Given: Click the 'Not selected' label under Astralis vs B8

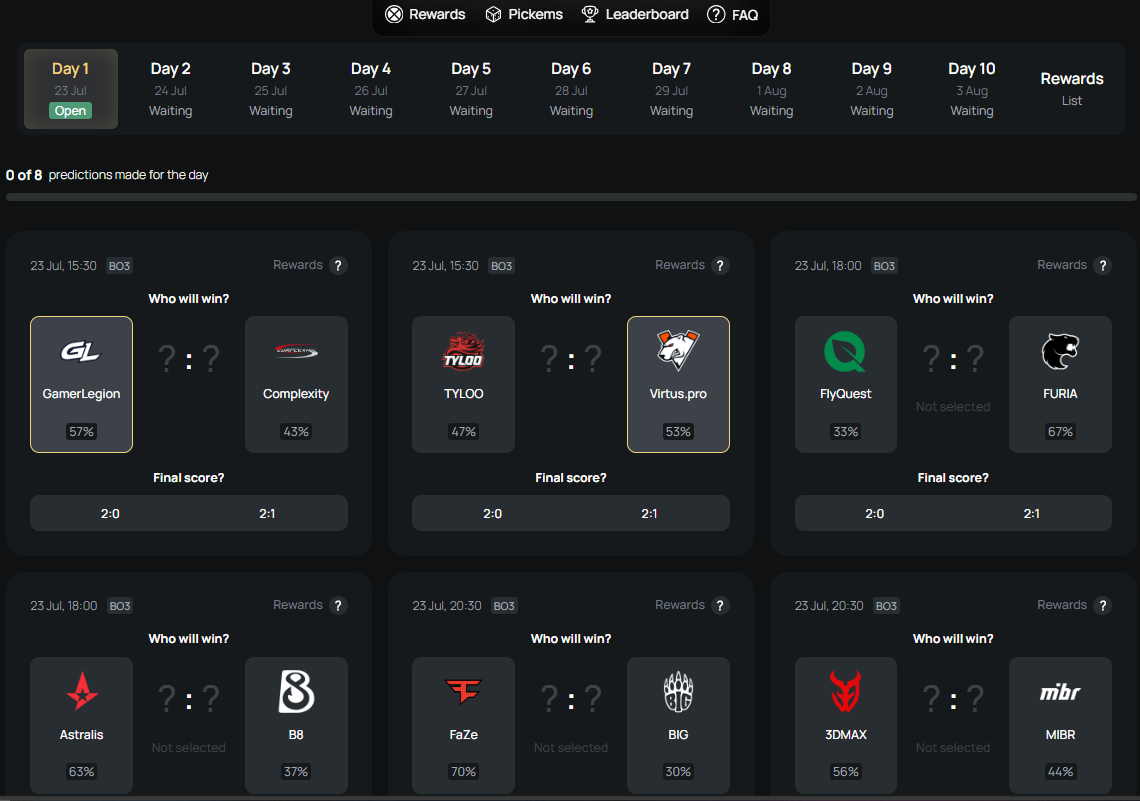Looking at the screenshot, I should point(188,747).
